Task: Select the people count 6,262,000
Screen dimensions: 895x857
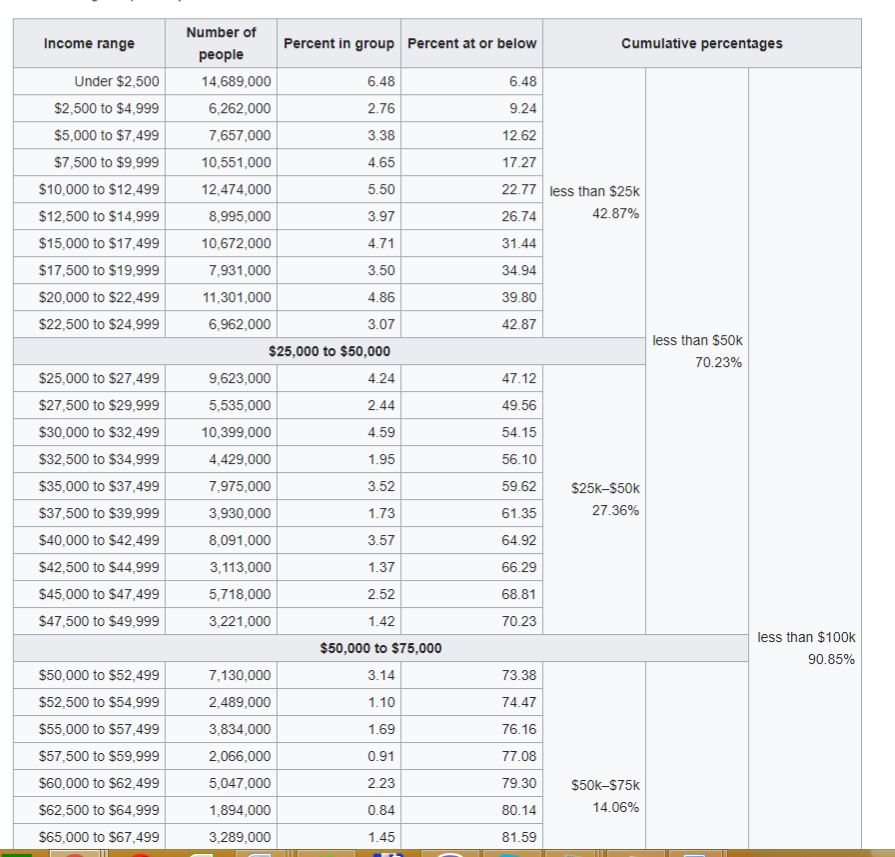Action: coord(239,108)
